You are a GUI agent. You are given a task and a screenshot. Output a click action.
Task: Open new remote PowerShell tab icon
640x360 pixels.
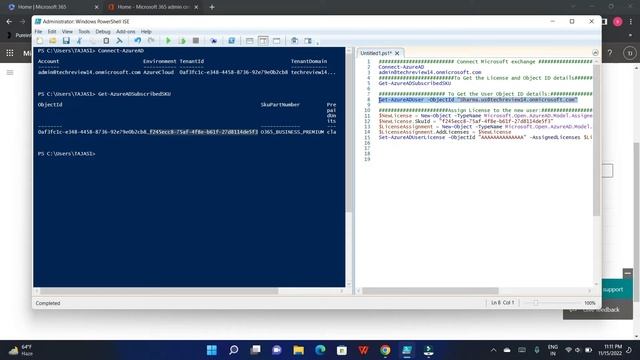(x=213, y=41)
